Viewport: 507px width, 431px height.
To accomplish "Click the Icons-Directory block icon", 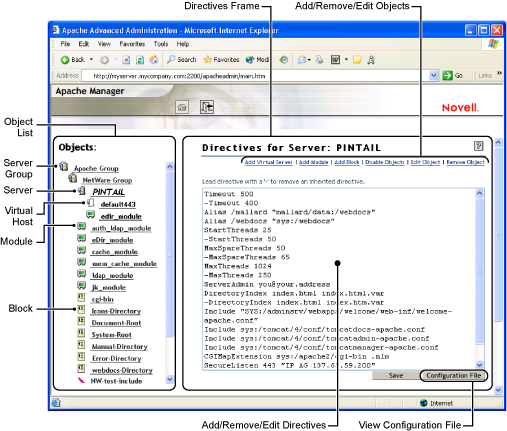I will pyautogui.click(x=81, y=309).
